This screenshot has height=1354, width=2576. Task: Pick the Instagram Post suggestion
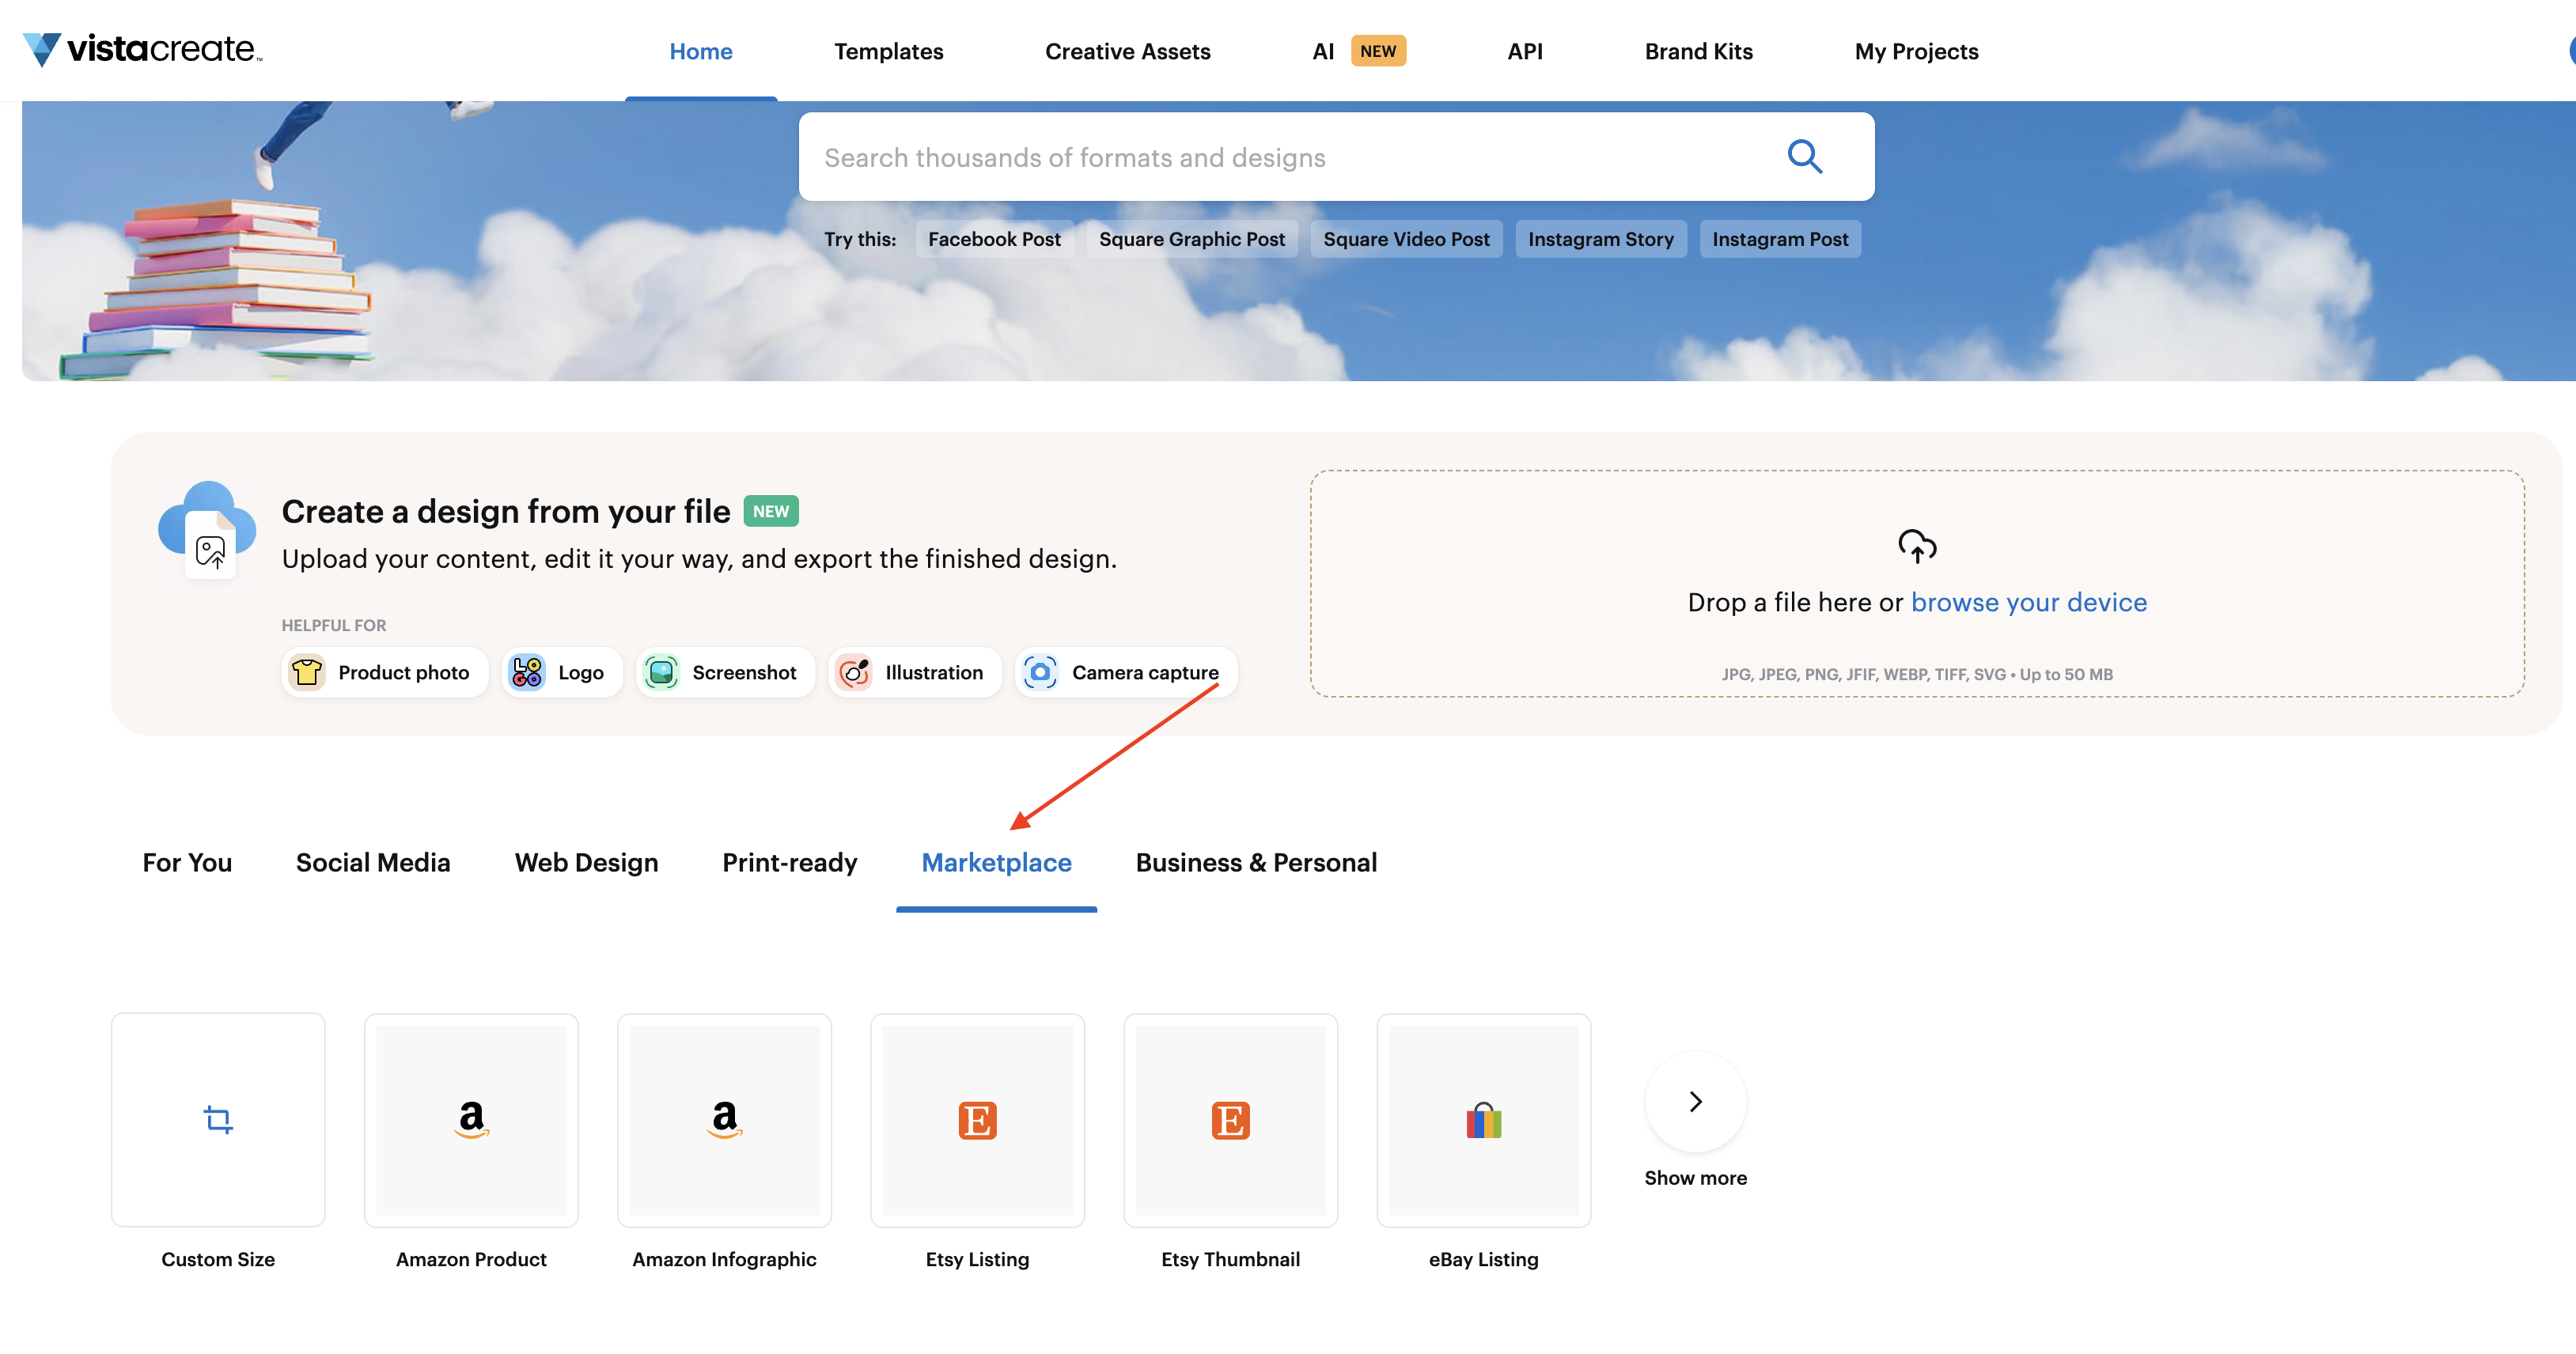[x=1780, y=239]
